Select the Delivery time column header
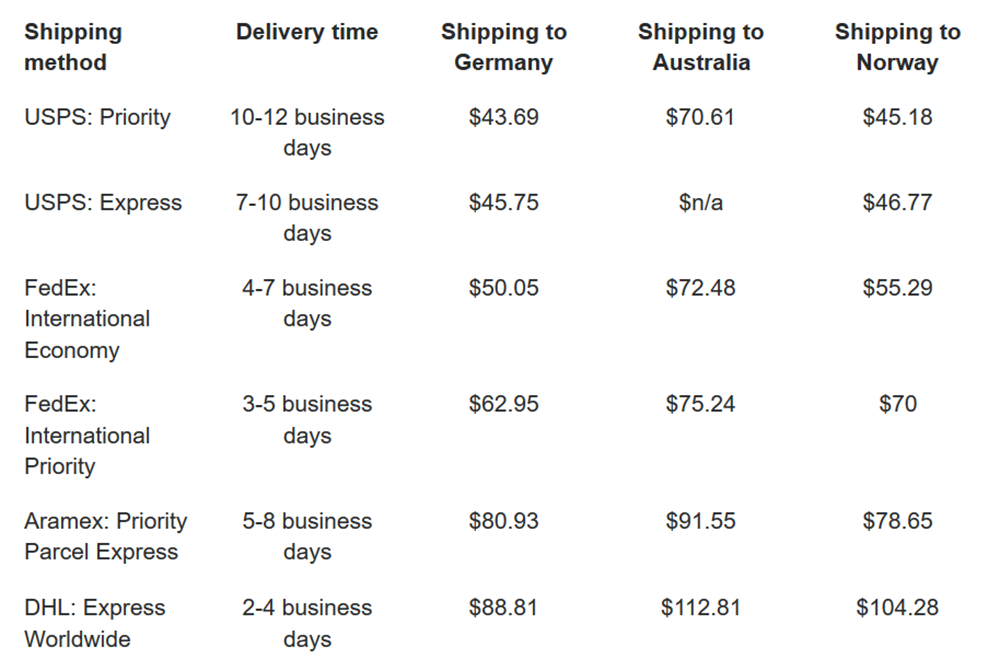1000x659 pixels. pyautogui.click(x=307, y=32)
